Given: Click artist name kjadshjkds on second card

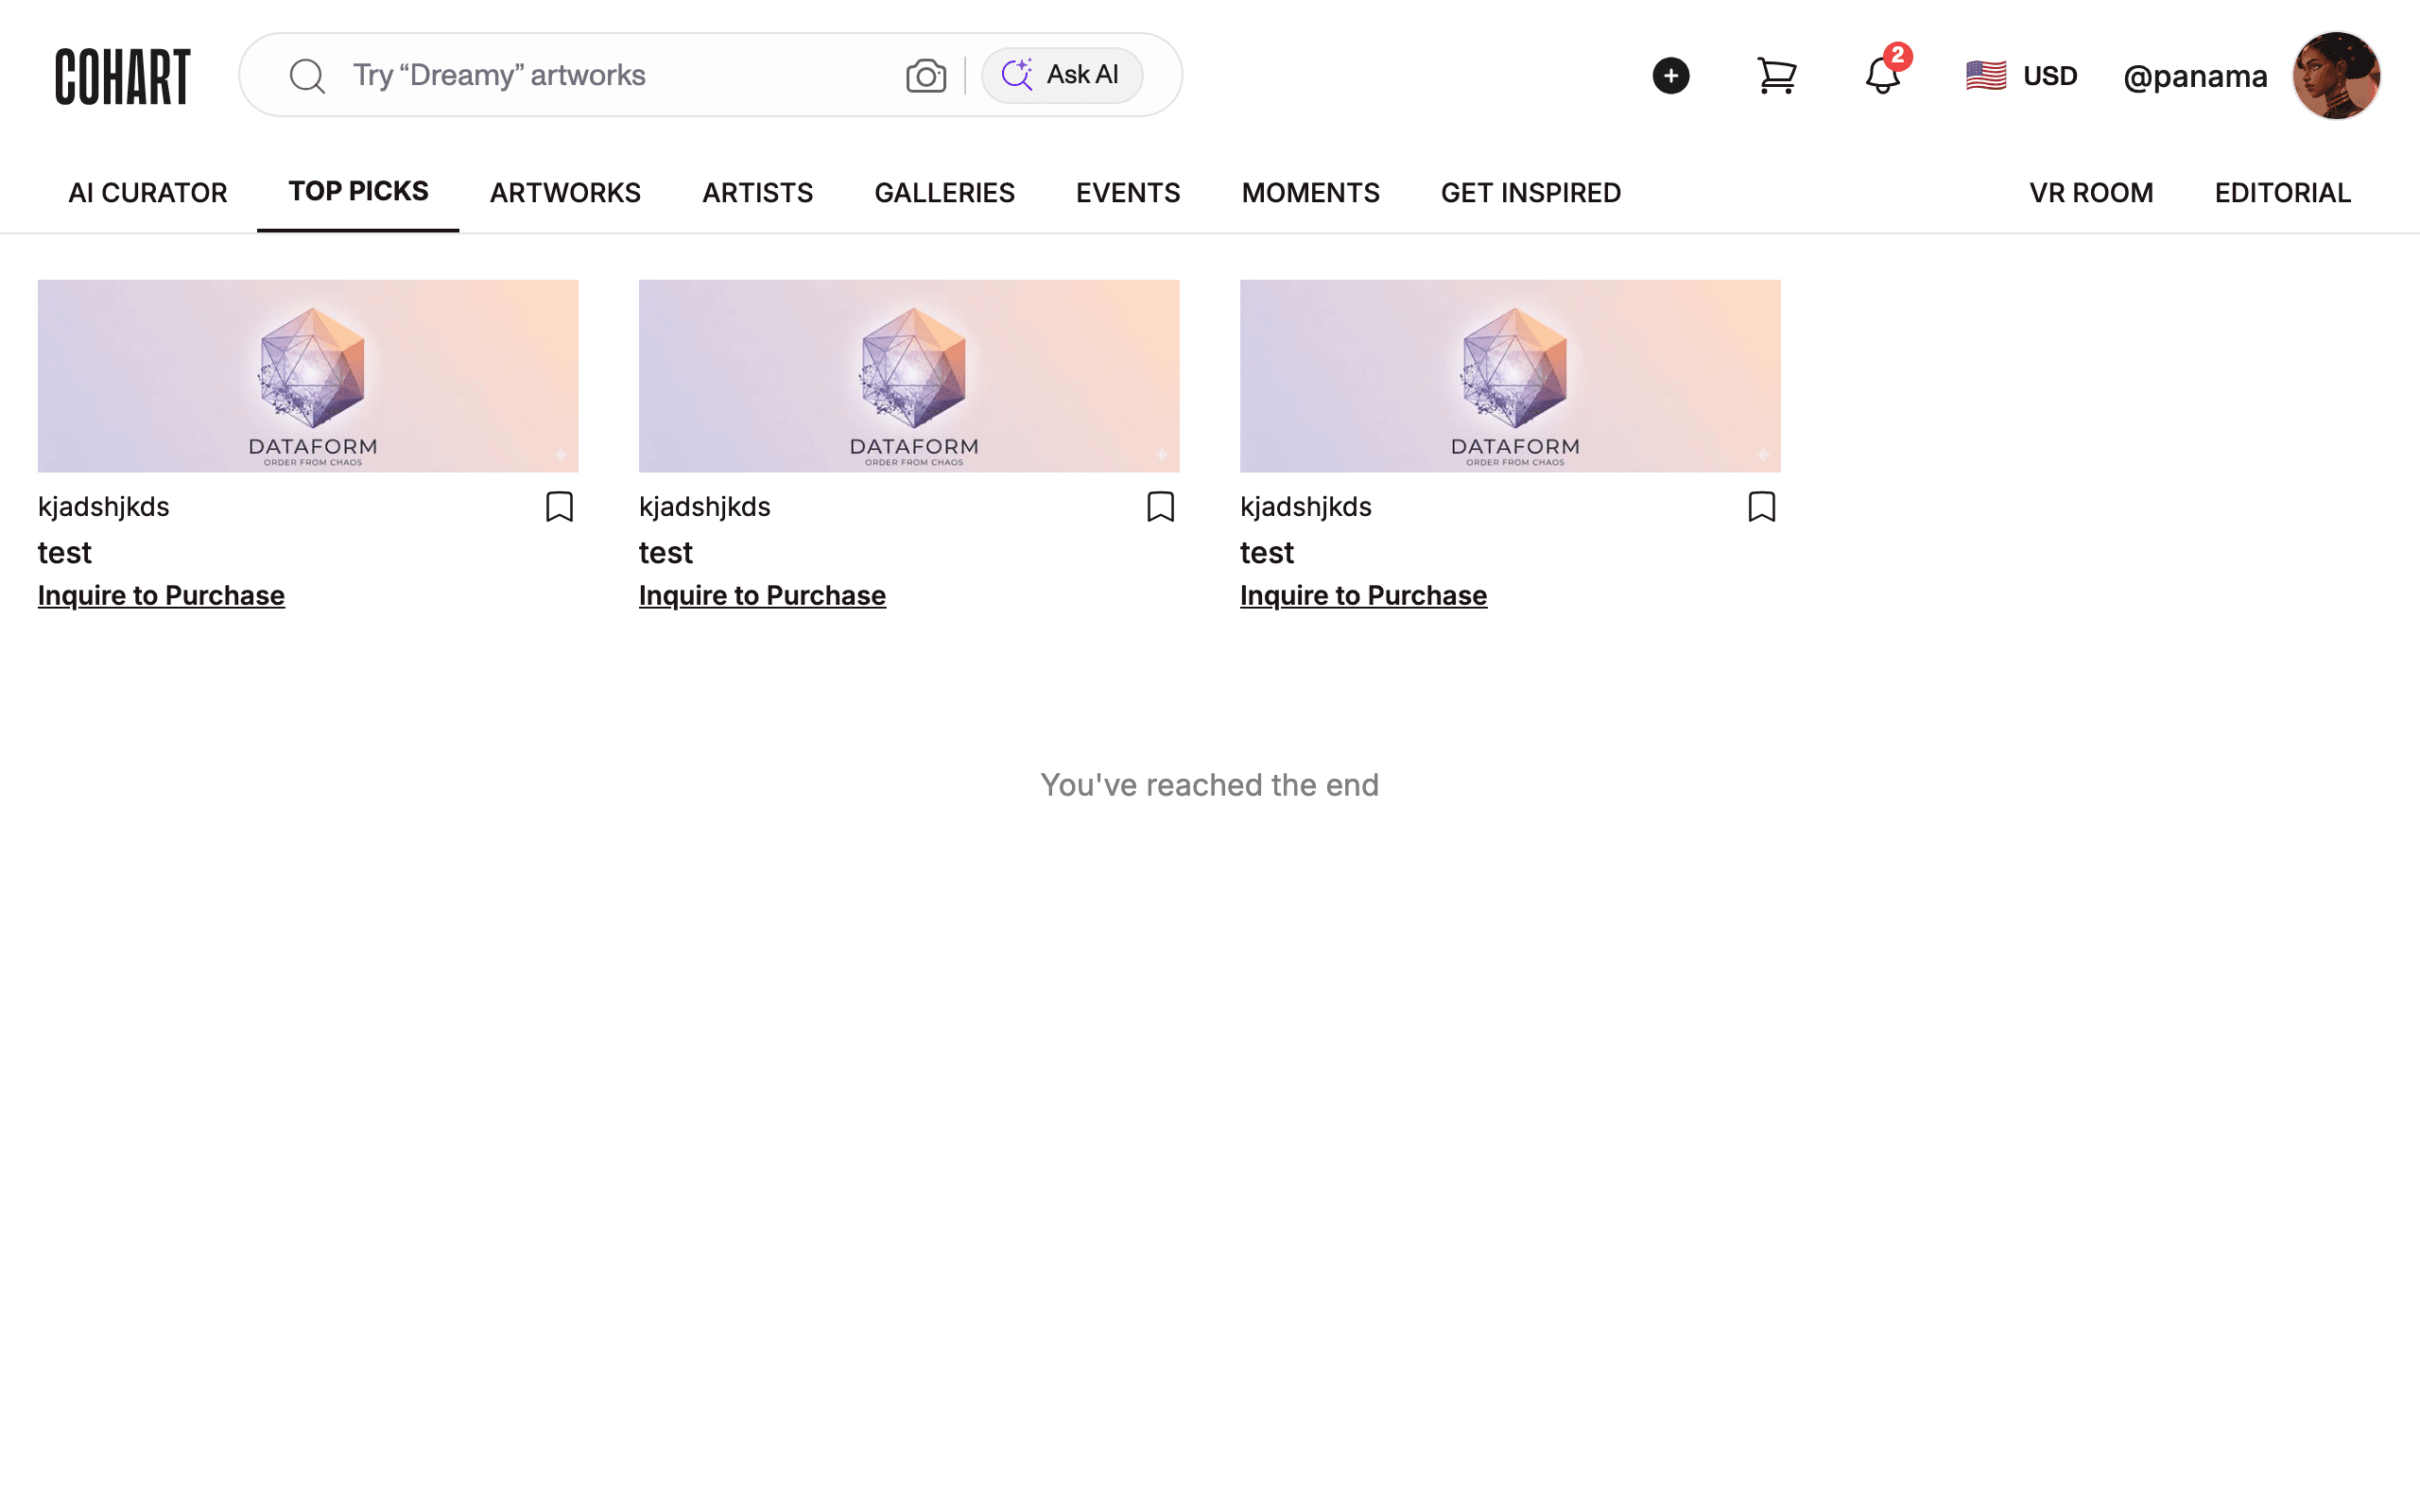Looking at the screenshot, I should click(705, 507).
